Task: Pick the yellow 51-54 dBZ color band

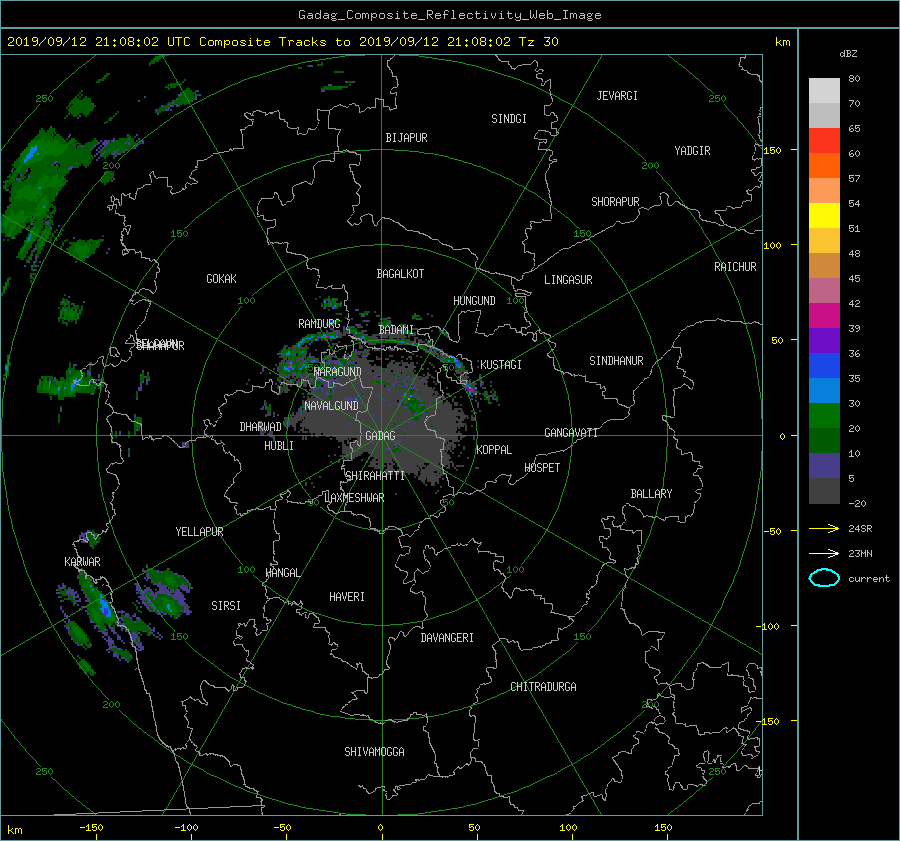Action: pos(824,216)
